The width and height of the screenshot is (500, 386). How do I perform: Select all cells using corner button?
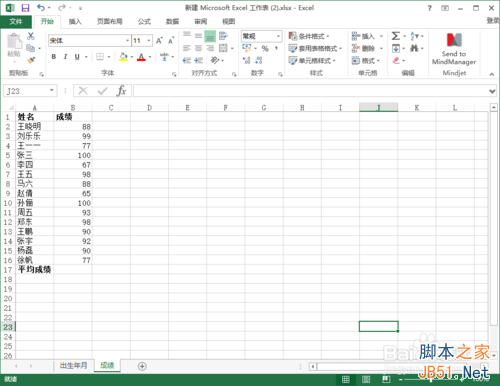coord(10,107)
